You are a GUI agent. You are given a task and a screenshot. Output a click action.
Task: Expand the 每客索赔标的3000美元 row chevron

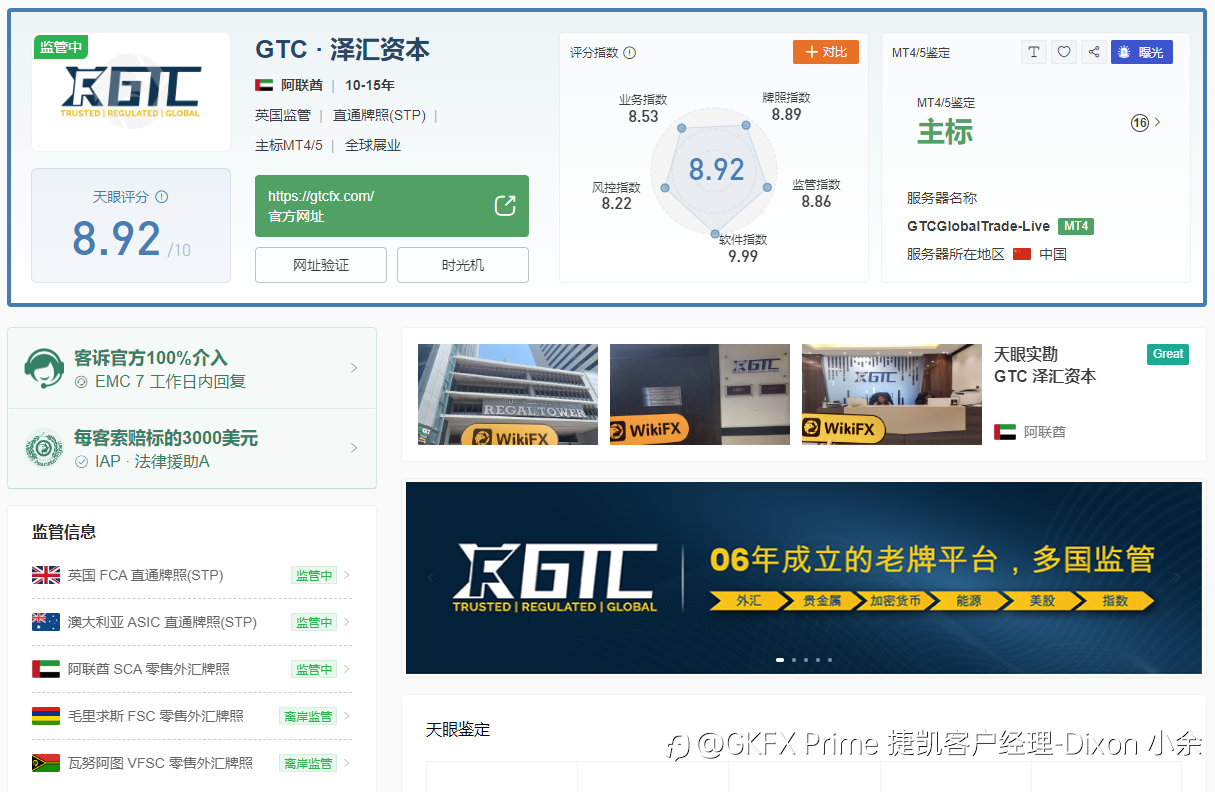click(x=354, y=449)
